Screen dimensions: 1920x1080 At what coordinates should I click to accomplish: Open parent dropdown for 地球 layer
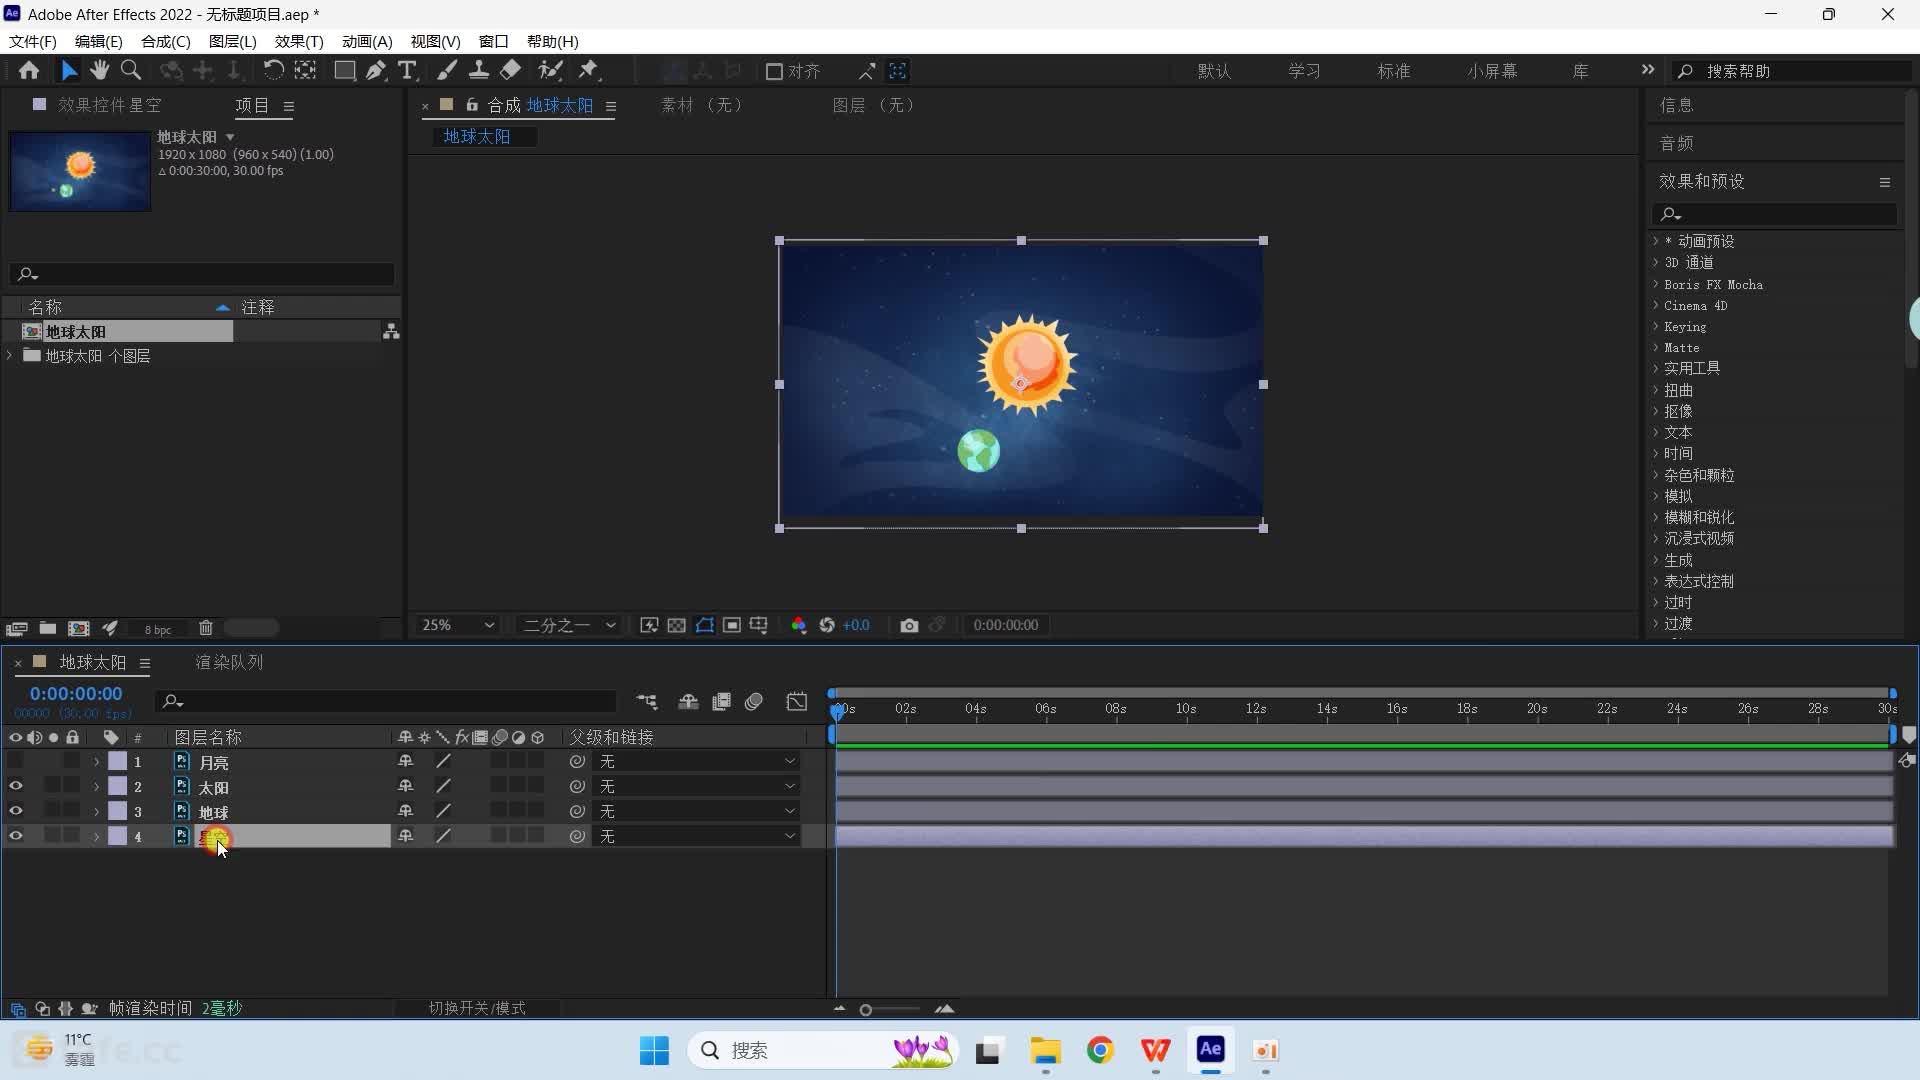698,812
